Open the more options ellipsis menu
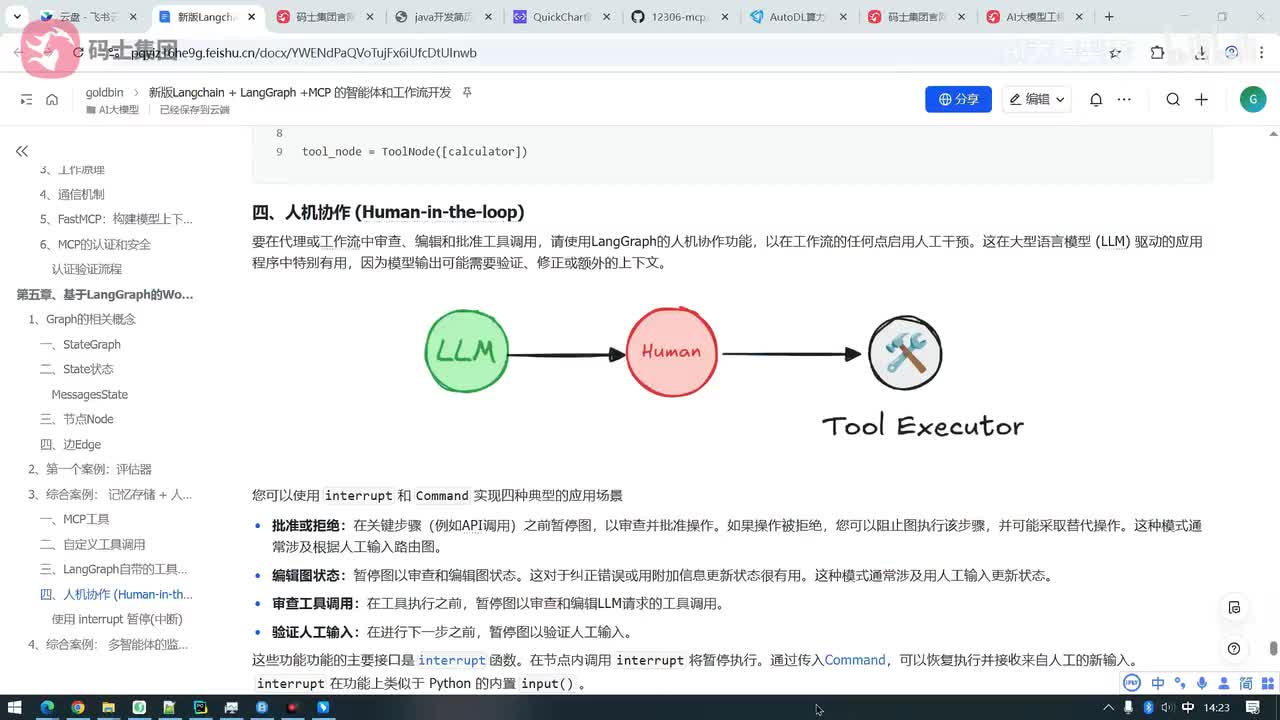This screenshot has width=1280, height=720. click(1124, 99)
